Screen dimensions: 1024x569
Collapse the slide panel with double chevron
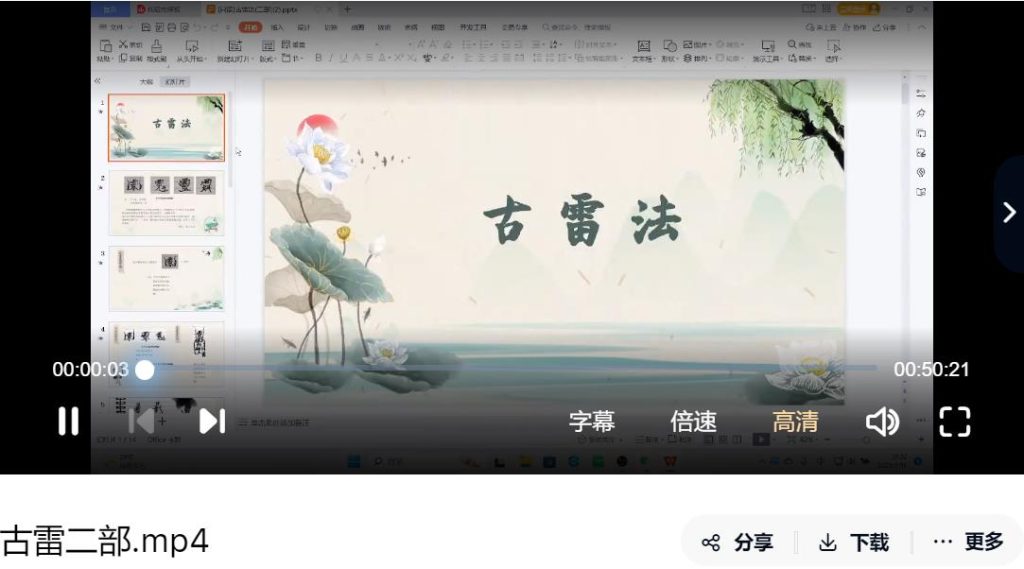point(98,81)
